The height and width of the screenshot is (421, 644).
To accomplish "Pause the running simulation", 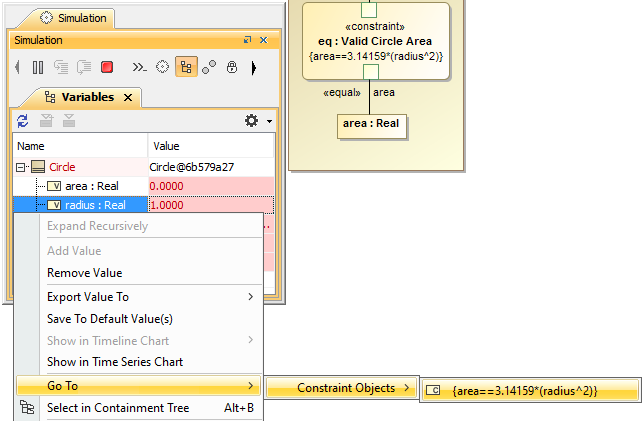I will (38, 67).
